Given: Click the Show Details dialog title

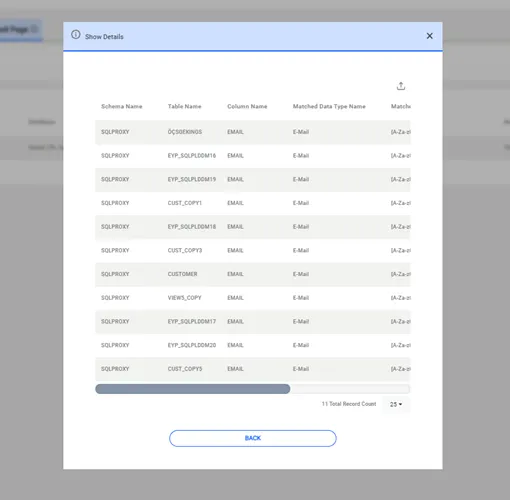Looking at the screenshot, I should (104, 37).
